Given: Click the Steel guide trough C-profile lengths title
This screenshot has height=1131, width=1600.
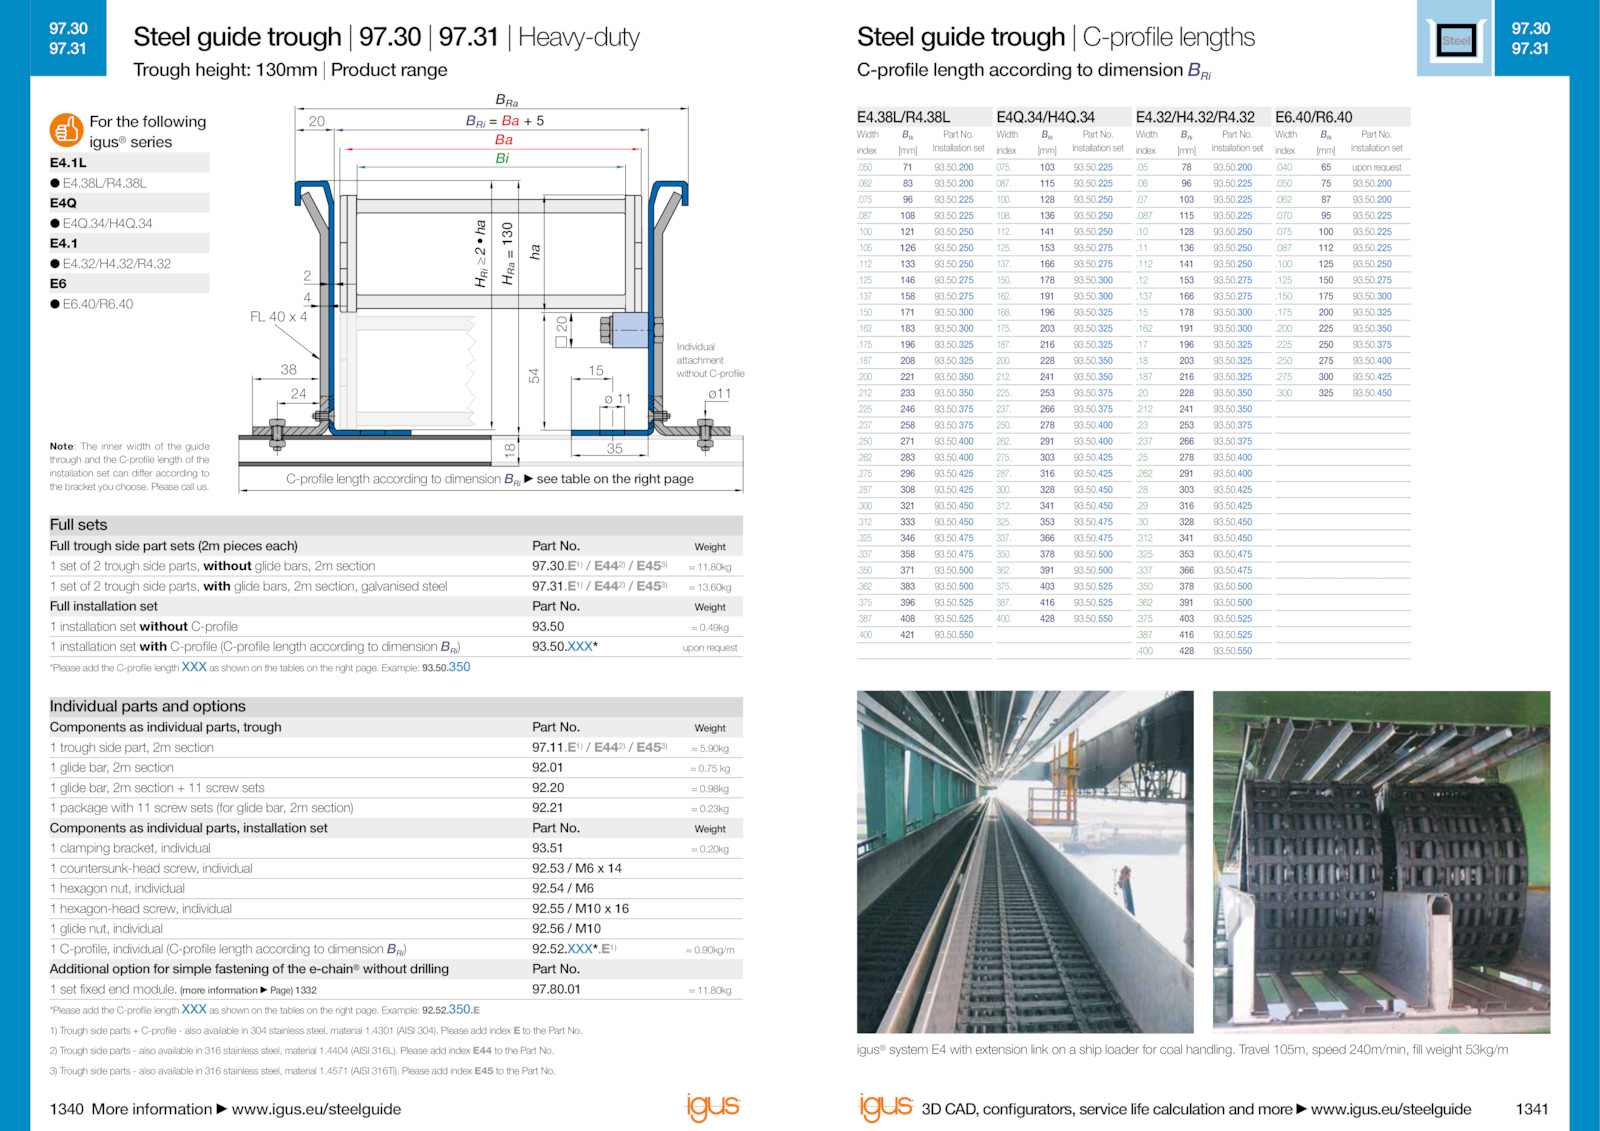Looking at the screenshot, I should click(1056, 37).
